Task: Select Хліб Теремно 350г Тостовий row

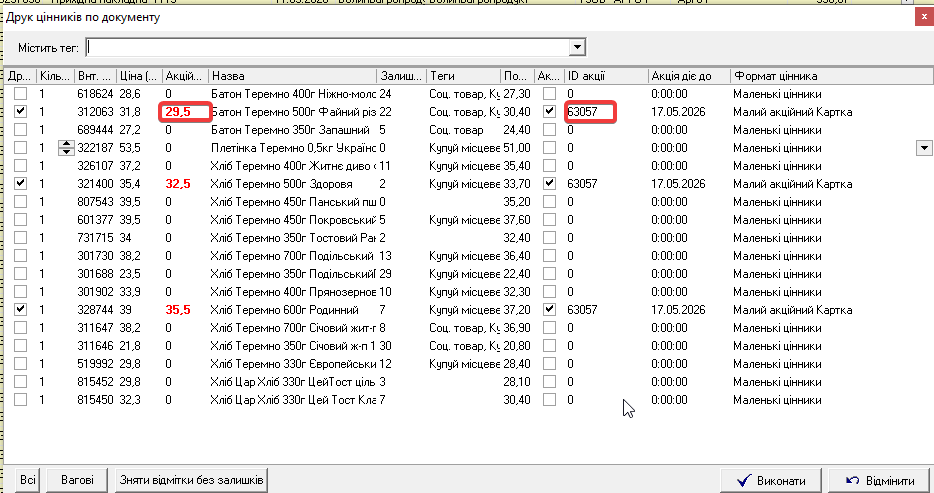Action: (293, 238)
